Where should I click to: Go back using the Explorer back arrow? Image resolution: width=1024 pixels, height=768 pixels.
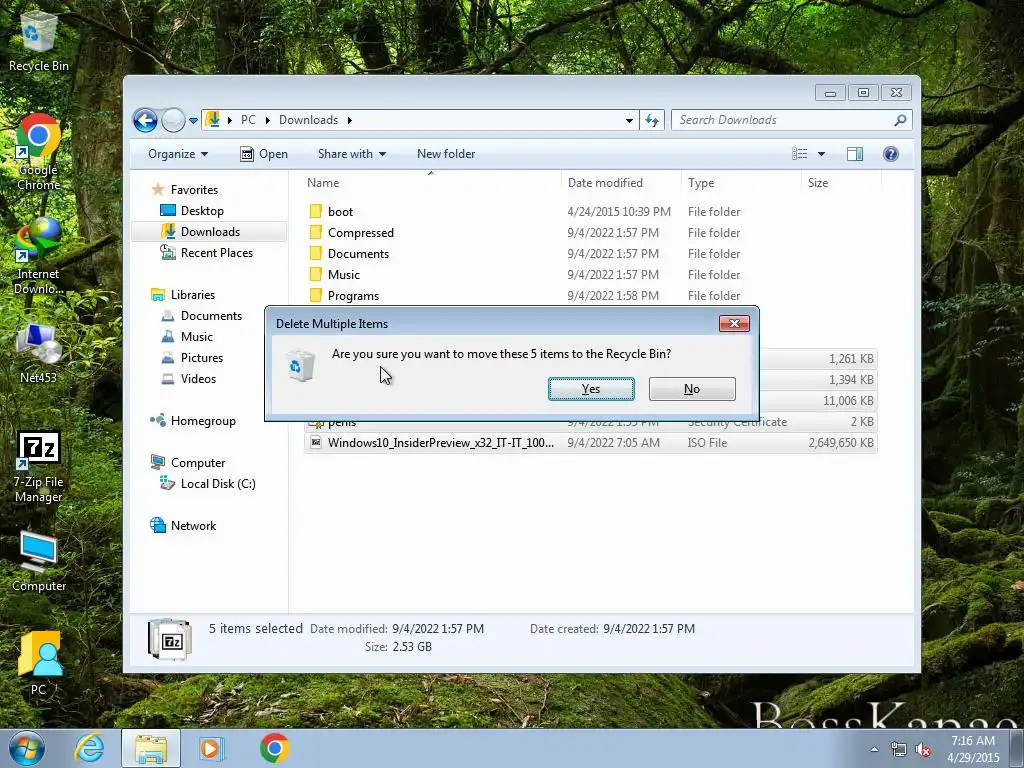coord(145,120)
